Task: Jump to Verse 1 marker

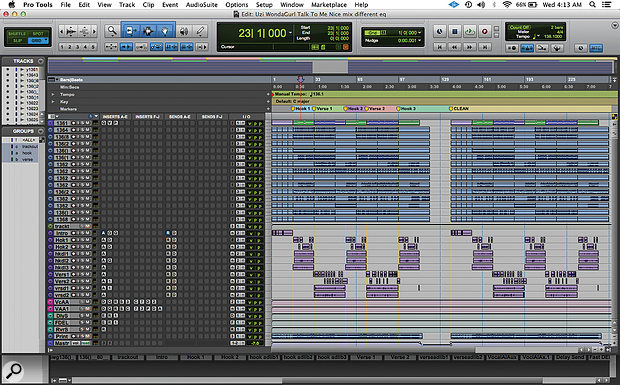Action: tap(314, 108)
